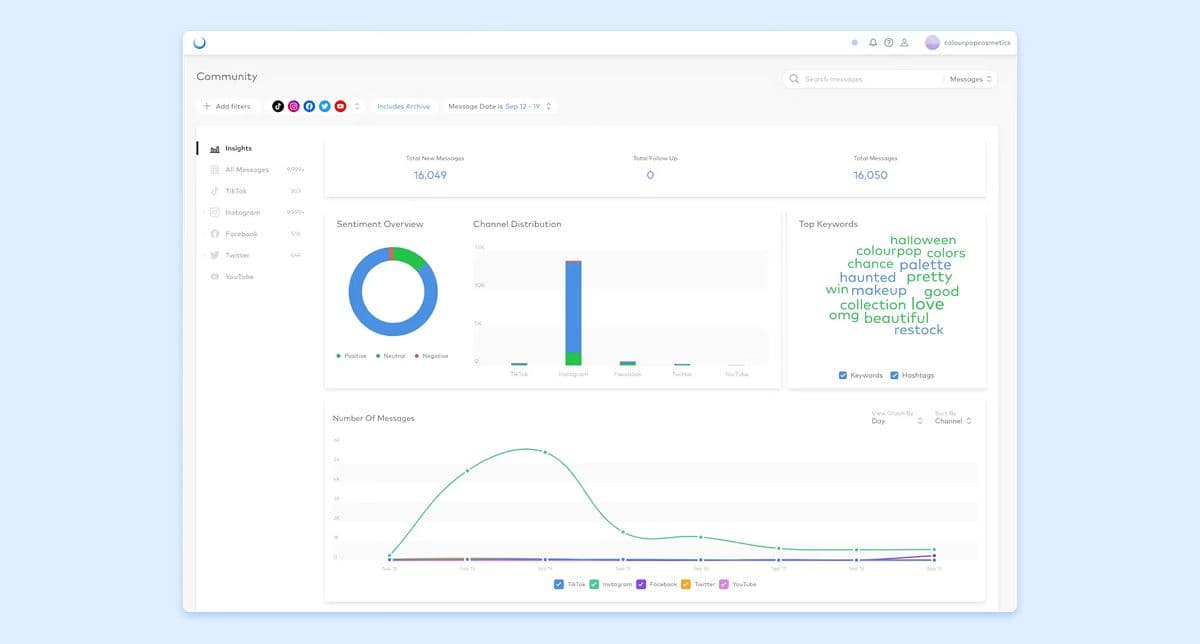Uncheck Facebook in the chart legend

click(x=642, y=584)
